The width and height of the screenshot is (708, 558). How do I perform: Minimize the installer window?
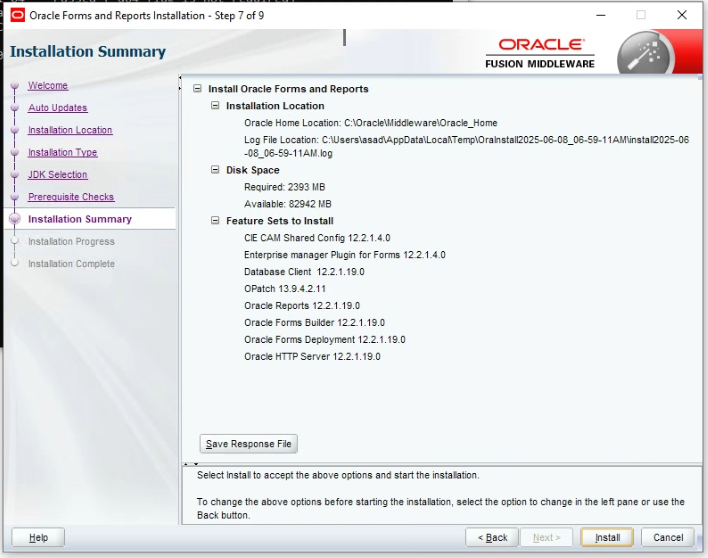click(x=601, y=15)
